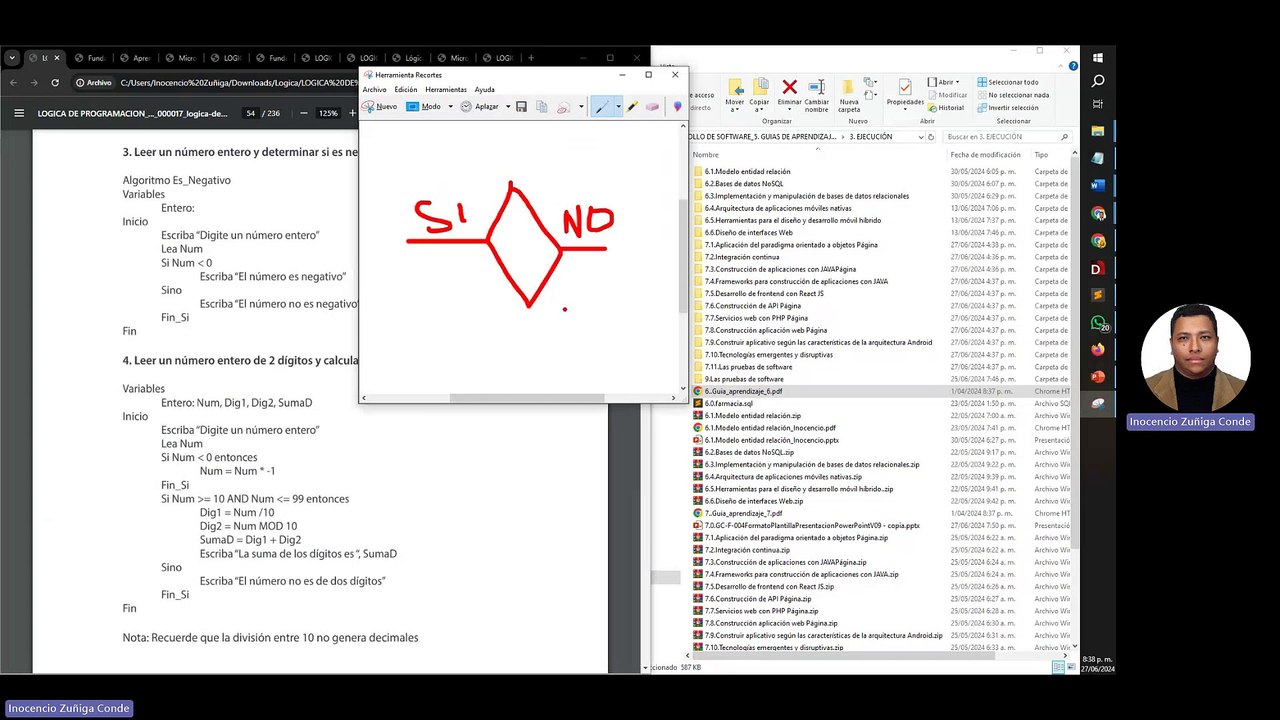Image resolution: width=1280 pixels, height=720 pixels.
Task: Click Invertir selección in Explorer
Action: [x=1007, y=108]
